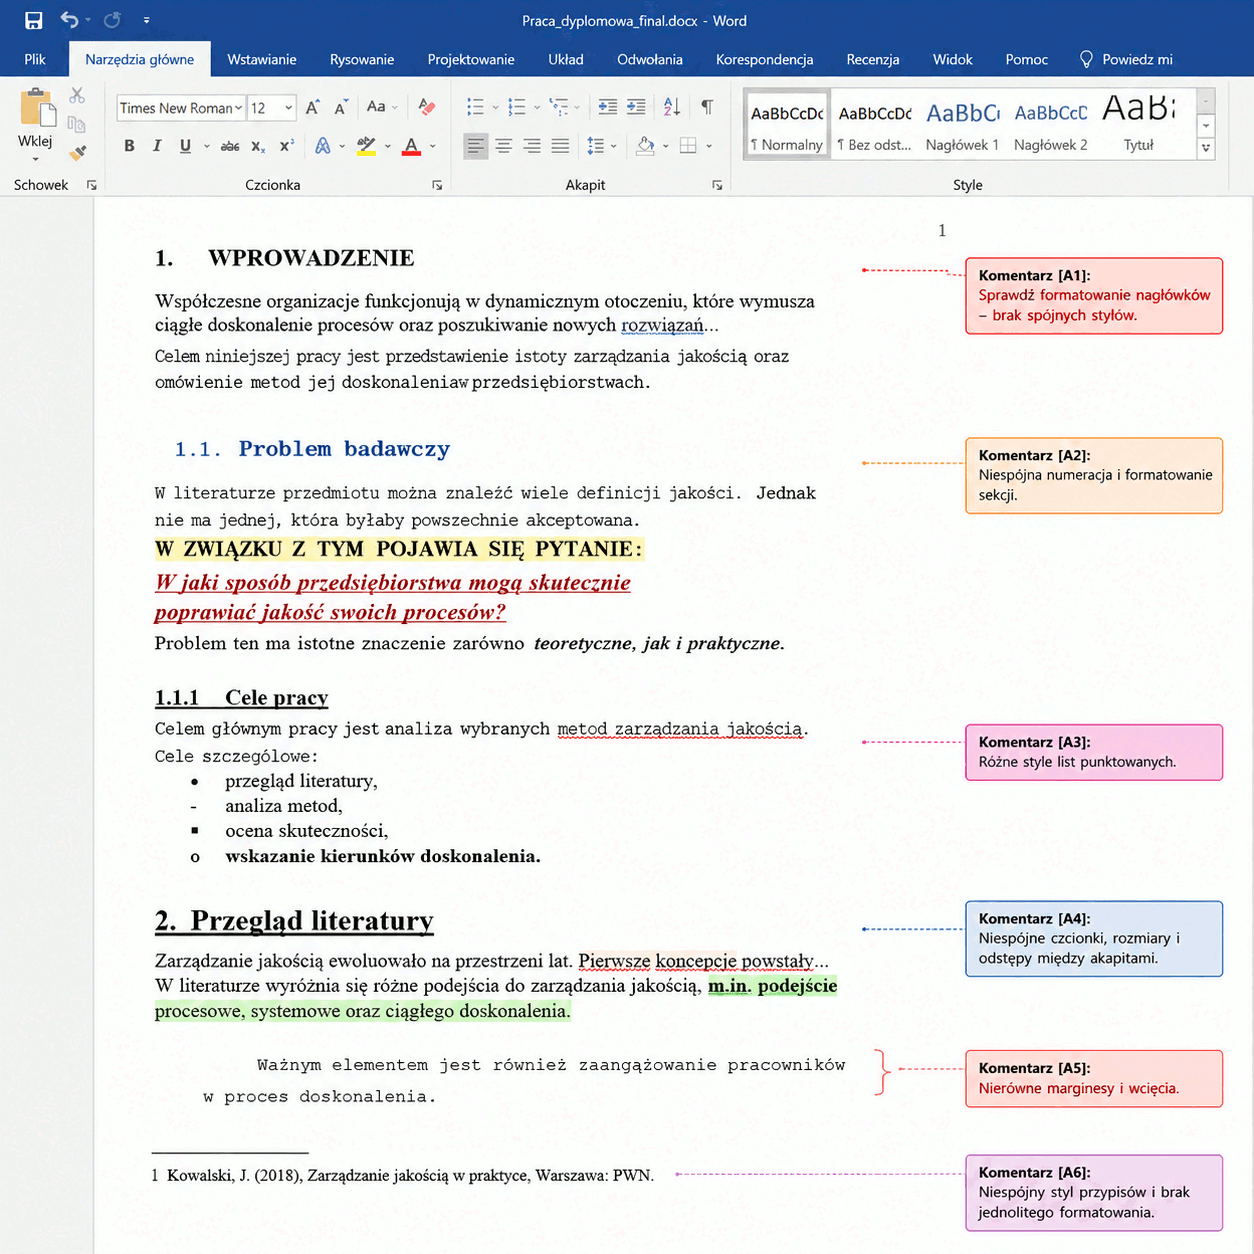Viewport: 1254px width, 1254px height.
Task: Toggle Bold formatting button
Action: pos(129,146)
